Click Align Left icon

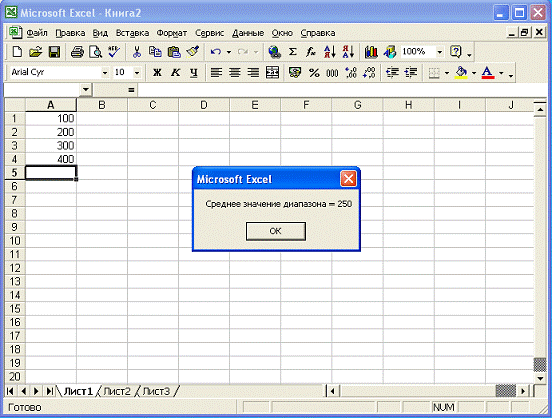coord(216,73)
